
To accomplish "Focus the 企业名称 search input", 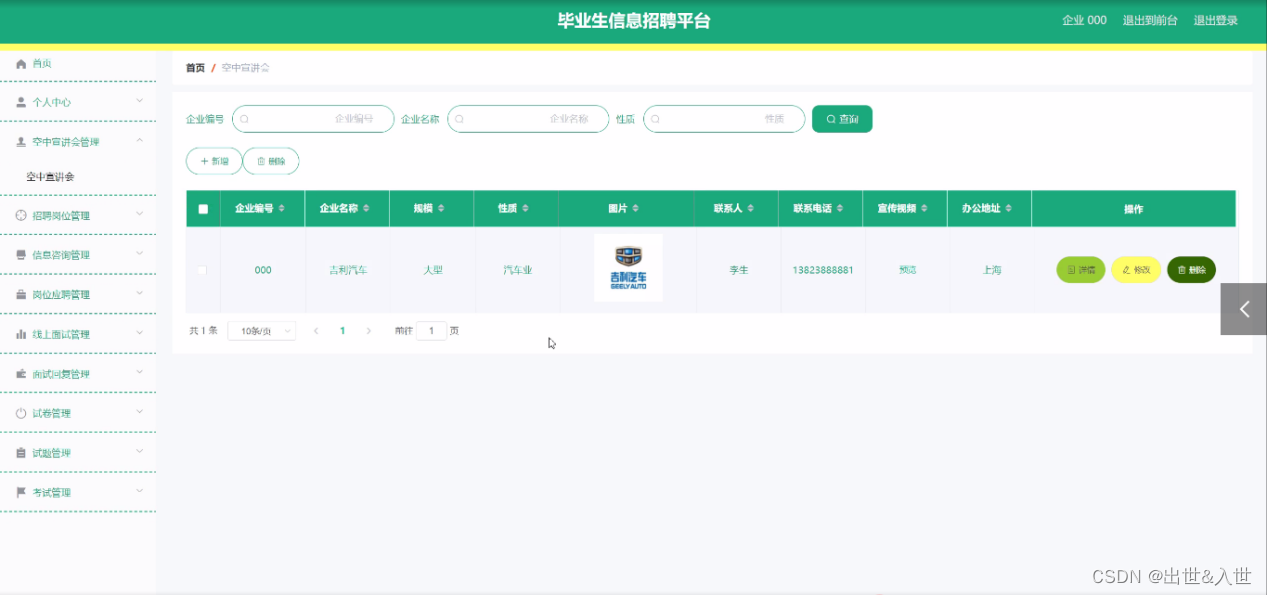I will click(528, 119).
